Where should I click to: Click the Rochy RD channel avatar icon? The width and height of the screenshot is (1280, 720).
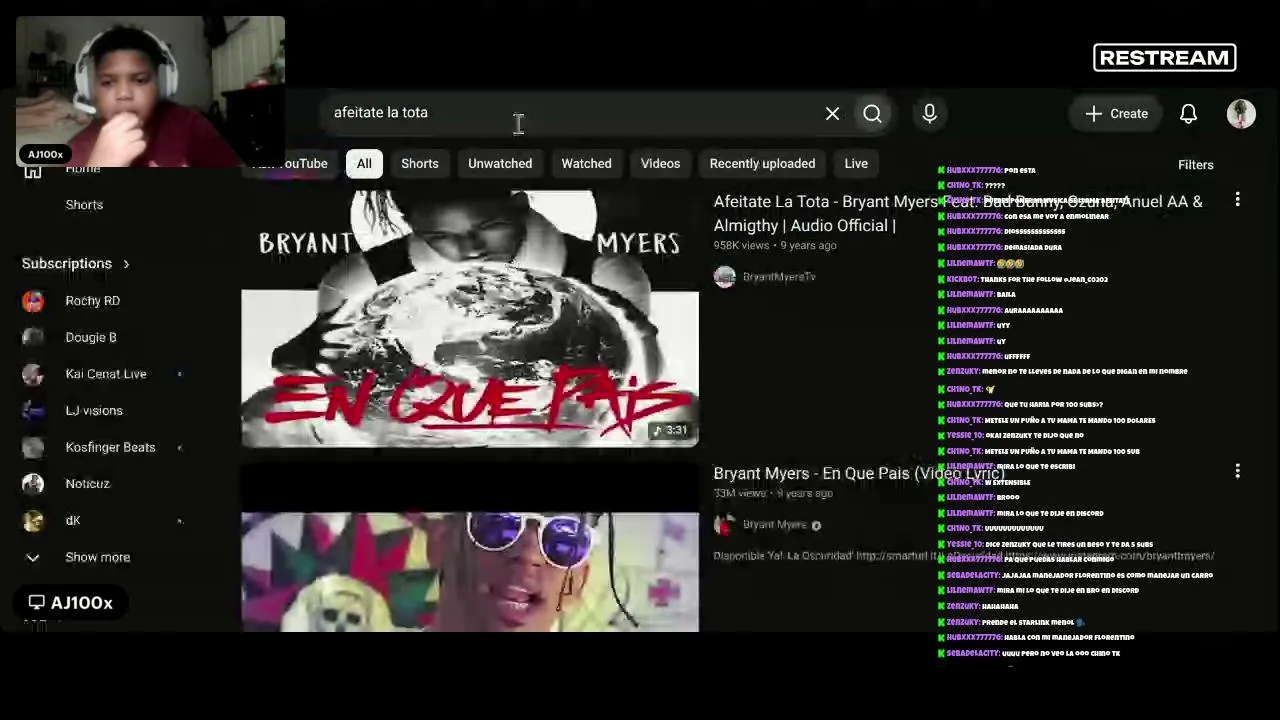(33, 301)
